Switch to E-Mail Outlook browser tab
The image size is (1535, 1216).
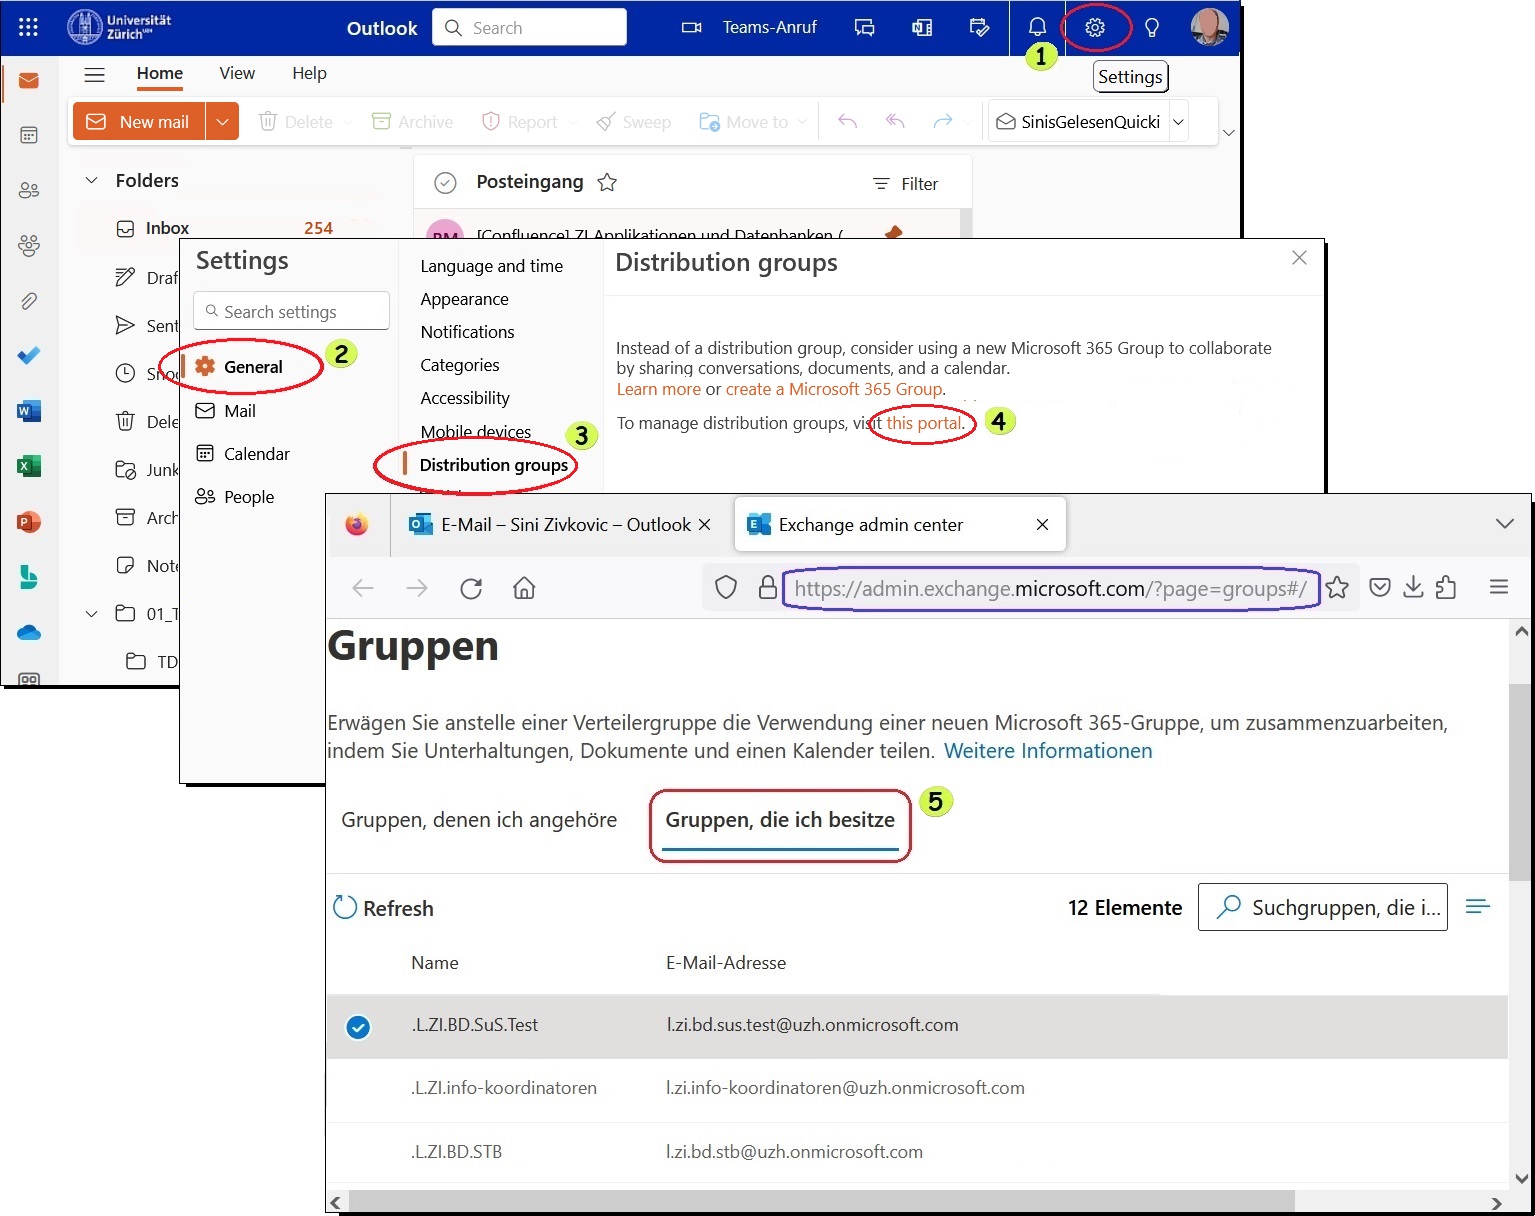[x=560, y=524]
